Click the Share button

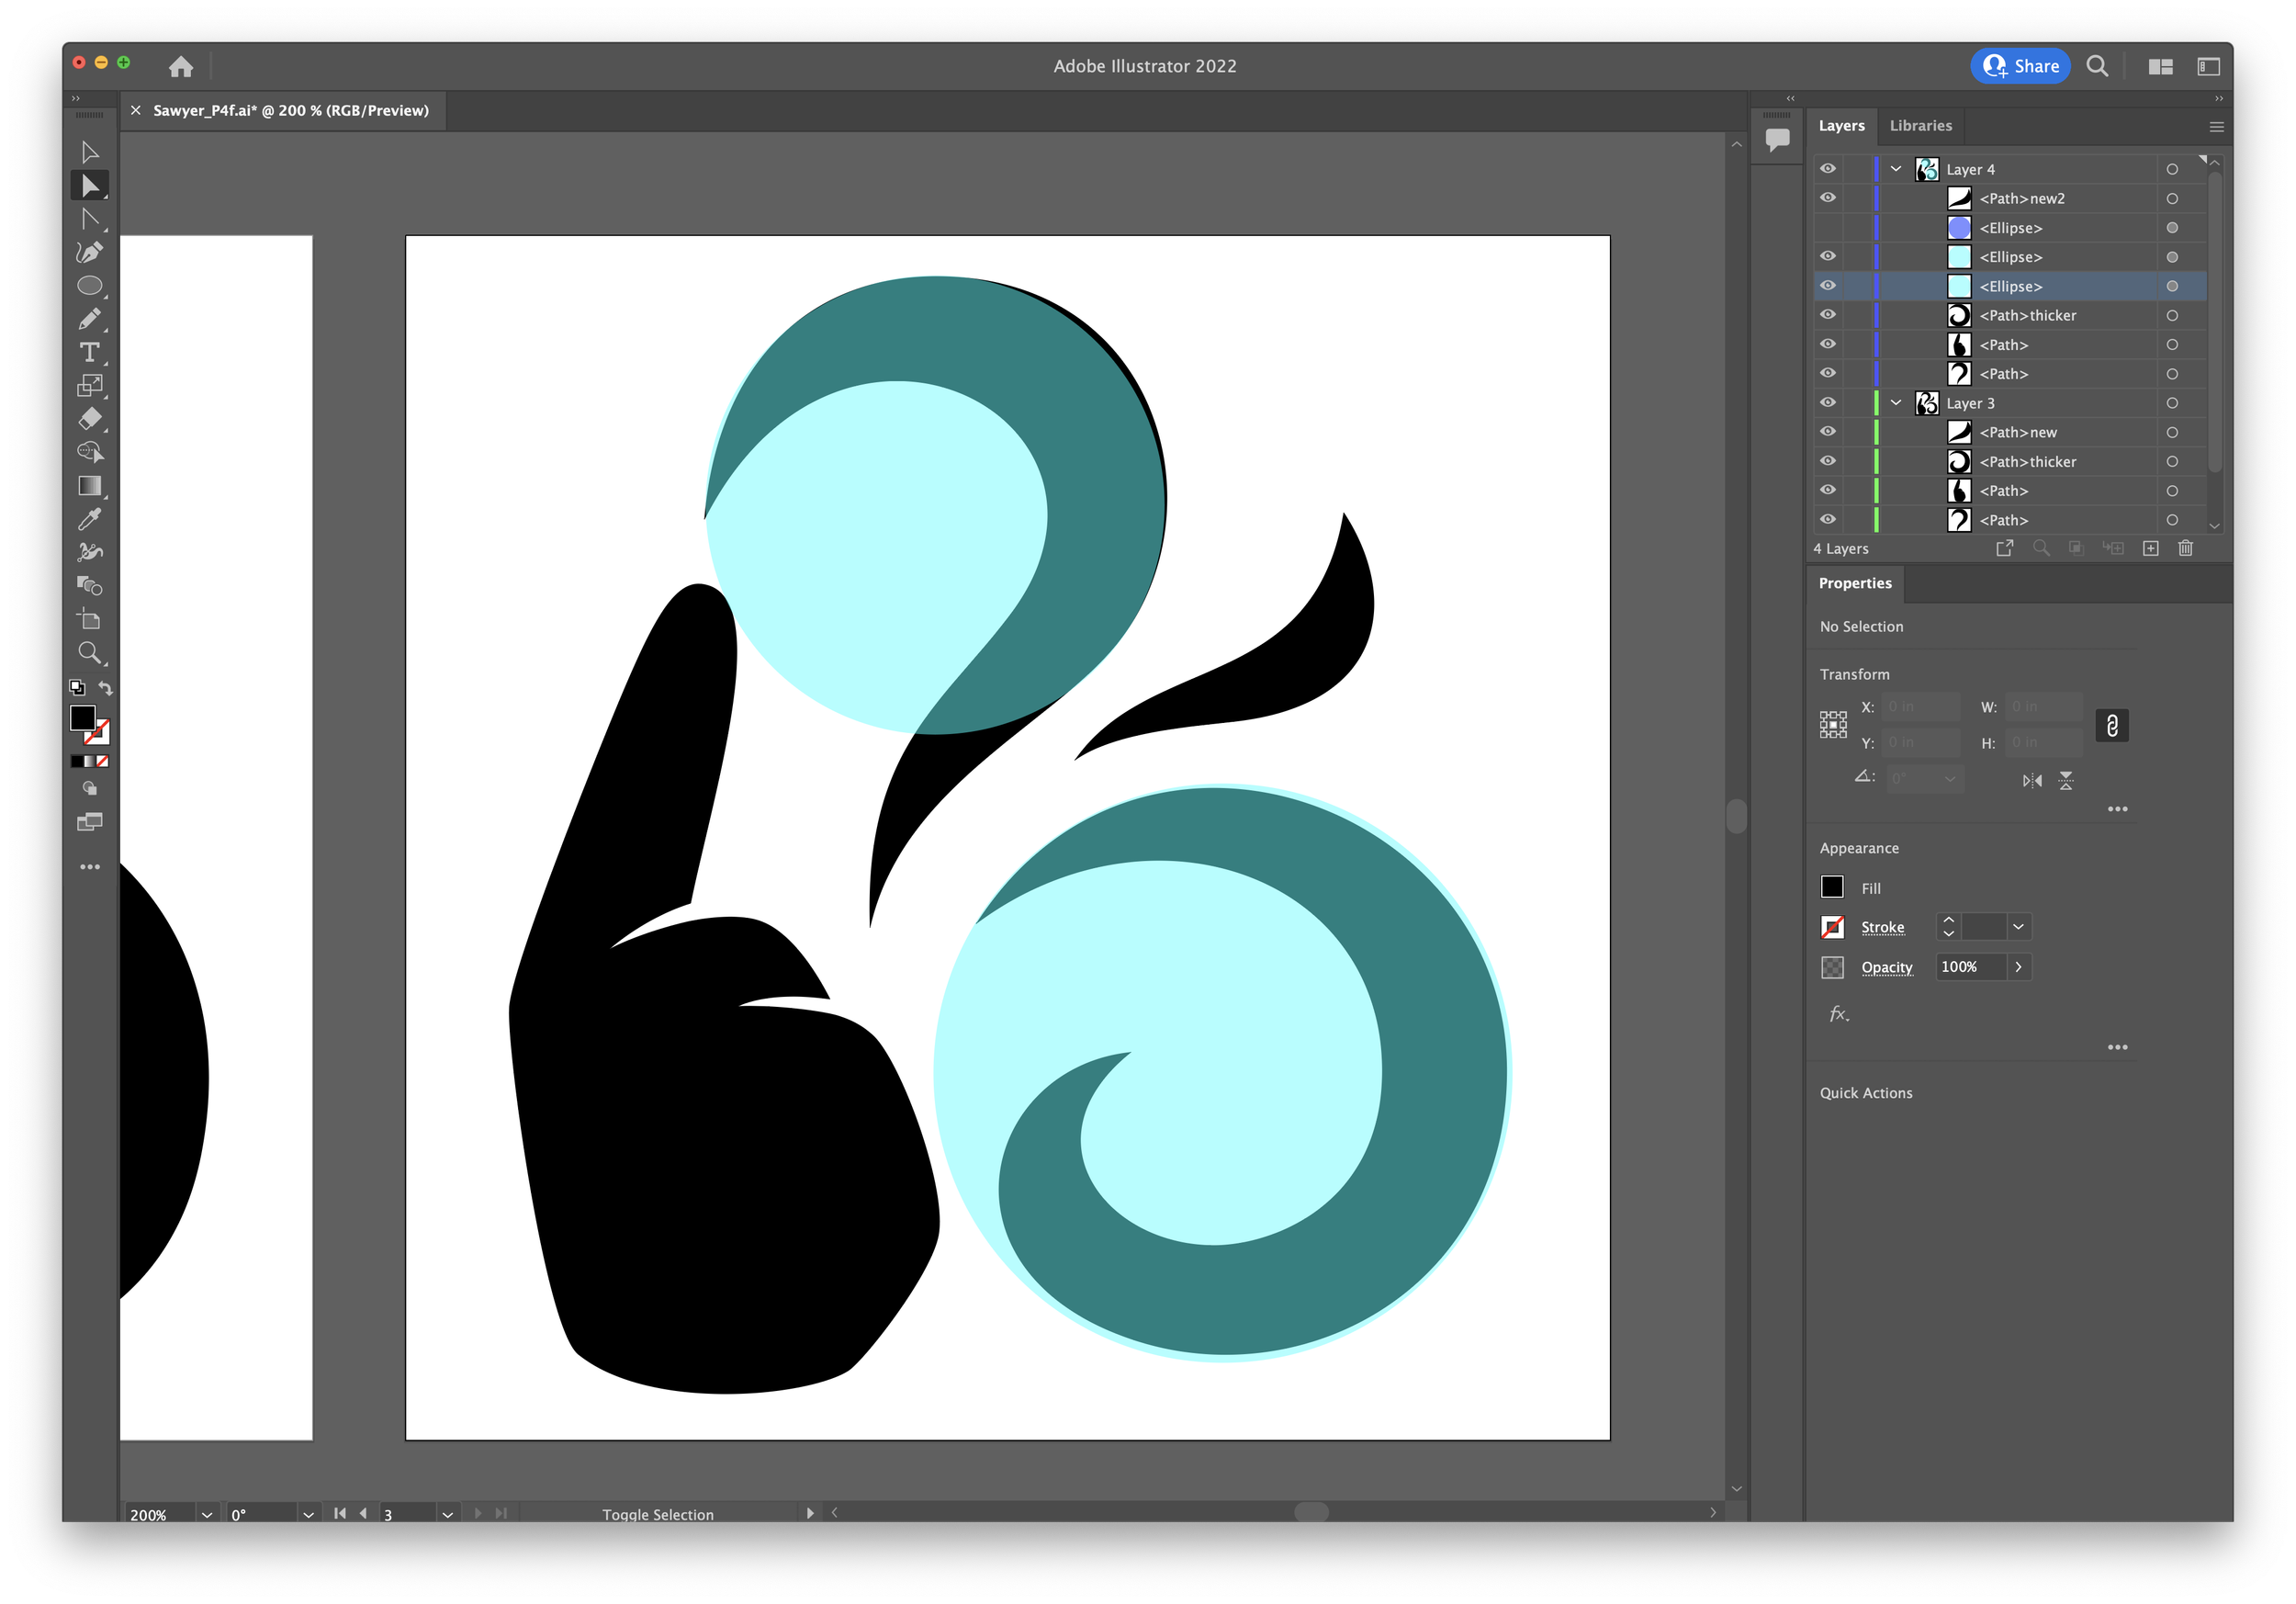(x=2020, y=66)
